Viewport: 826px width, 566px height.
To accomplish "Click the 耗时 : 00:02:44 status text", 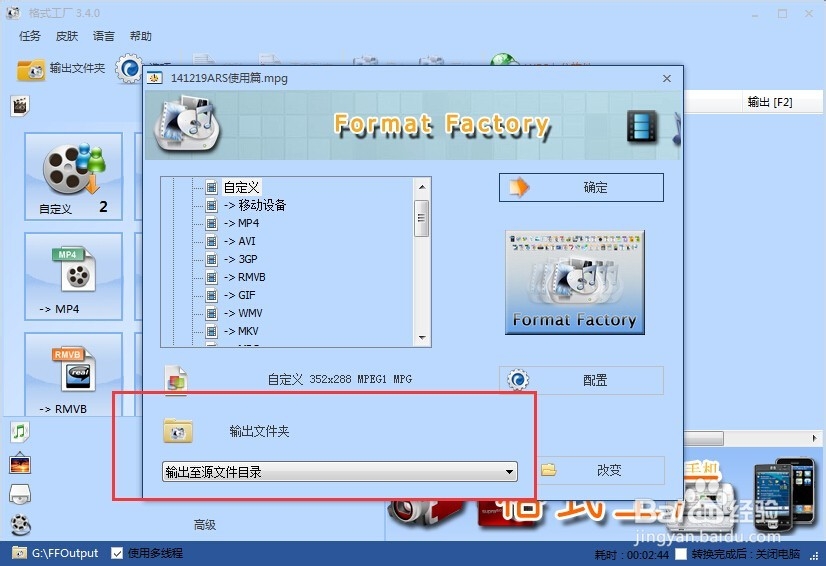I will pos(632,554).
